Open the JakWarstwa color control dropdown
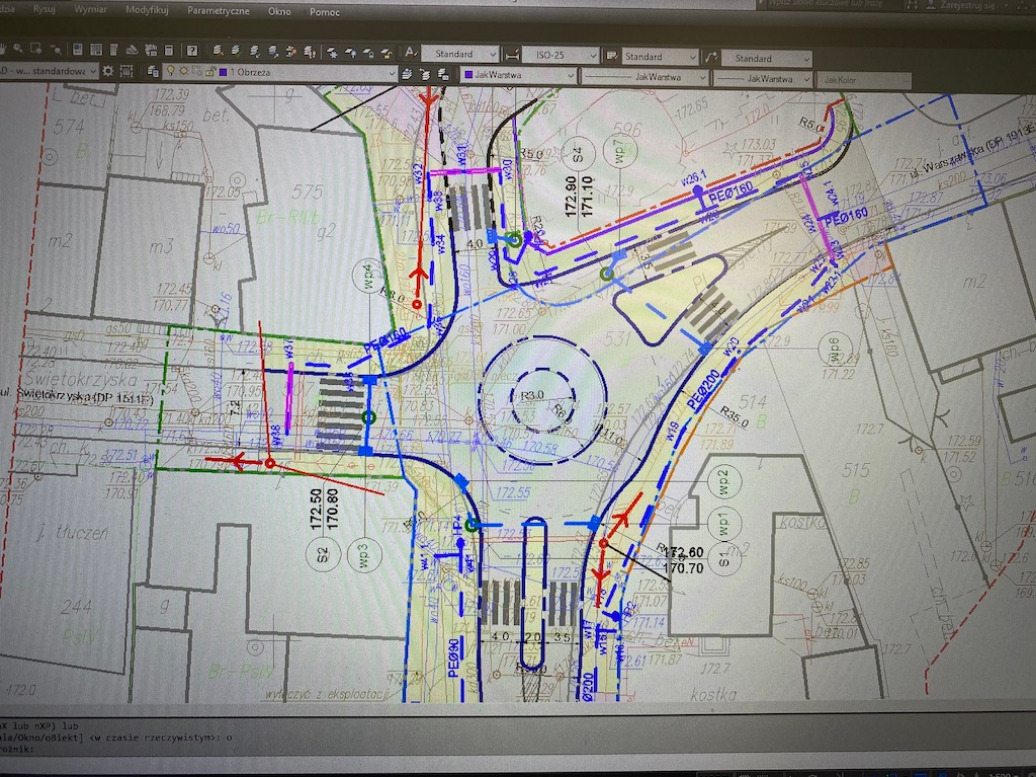Screen dimensions: 1036x777 pyautogui.click(x=570, y=76)
